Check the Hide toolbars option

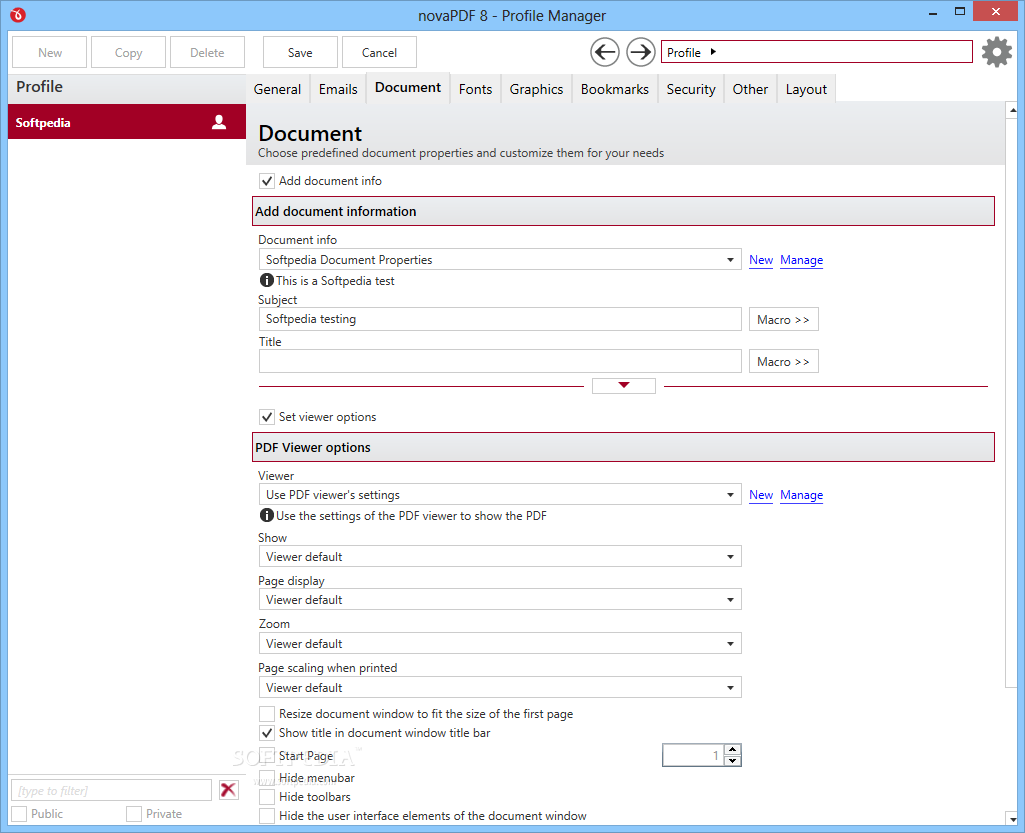267,796
